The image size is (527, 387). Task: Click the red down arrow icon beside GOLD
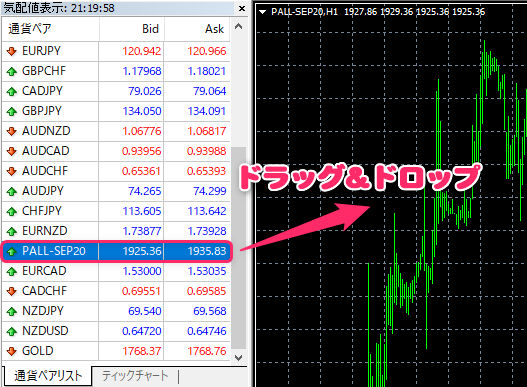click(x=12, y=351)
